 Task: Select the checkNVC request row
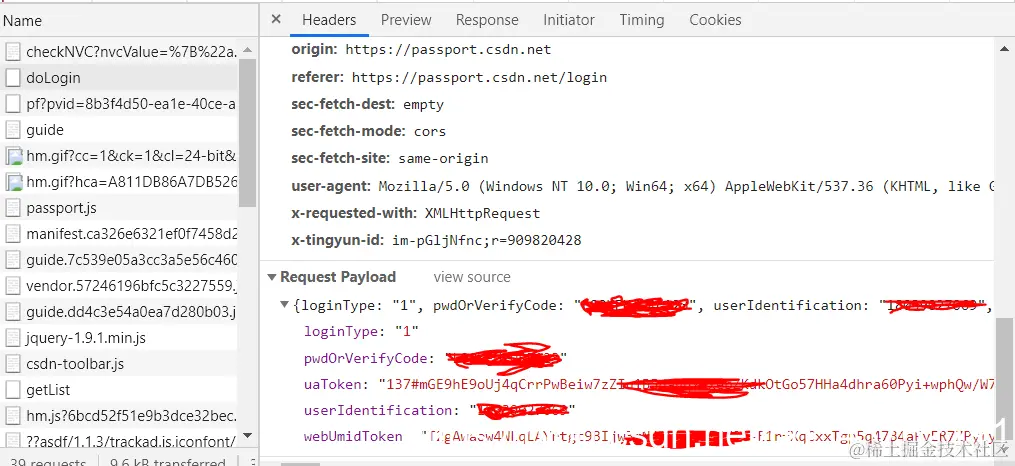tap(120, 52)
